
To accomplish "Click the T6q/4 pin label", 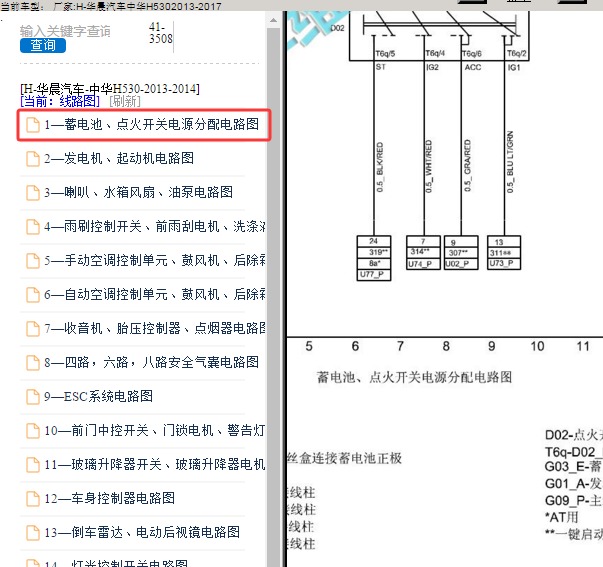I will 435,53.
